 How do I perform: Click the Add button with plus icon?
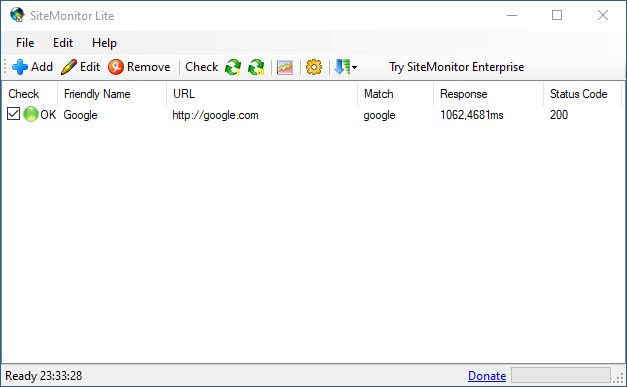coord(32,67)
